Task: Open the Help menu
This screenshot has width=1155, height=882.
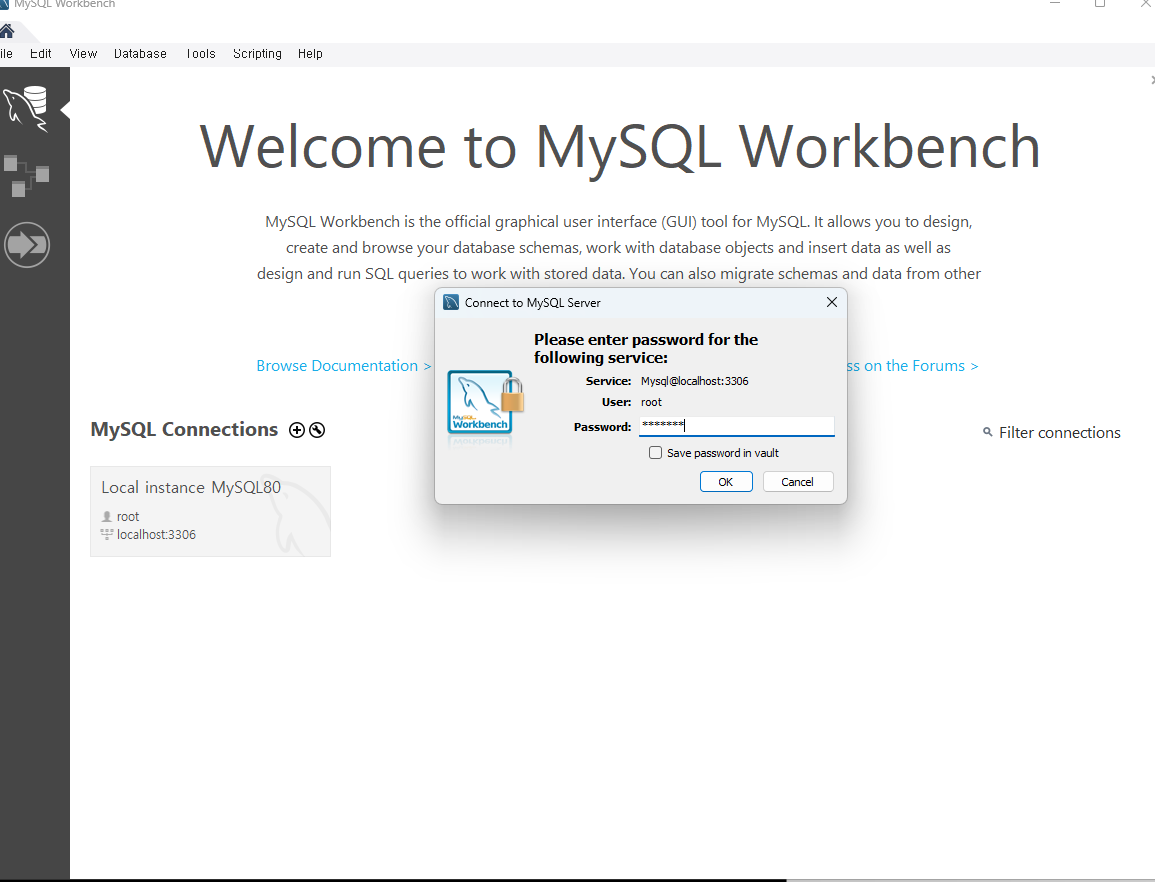Action: coord(310,54)
